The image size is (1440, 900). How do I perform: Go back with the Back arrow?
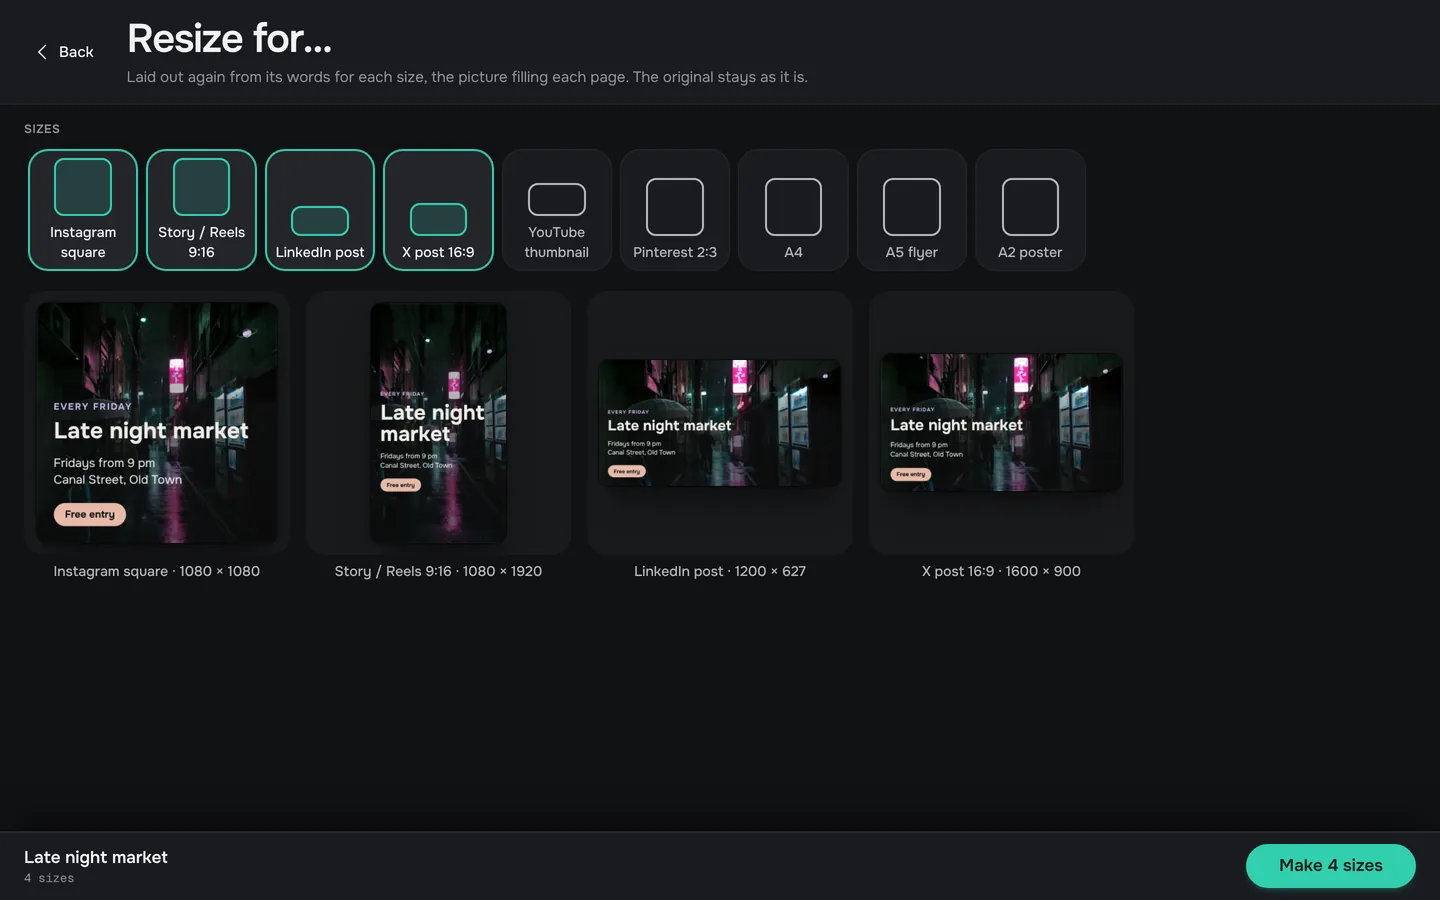[x=65, y=52]
